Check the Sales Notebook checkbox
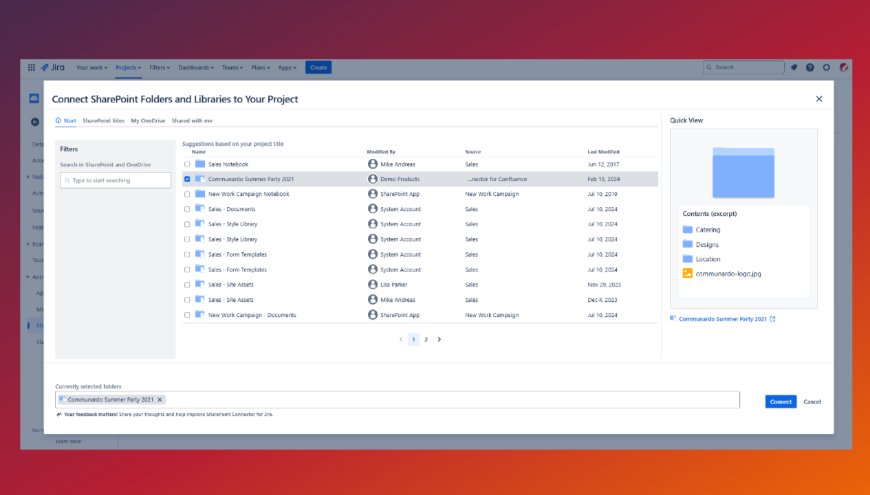 coord(187,164)
